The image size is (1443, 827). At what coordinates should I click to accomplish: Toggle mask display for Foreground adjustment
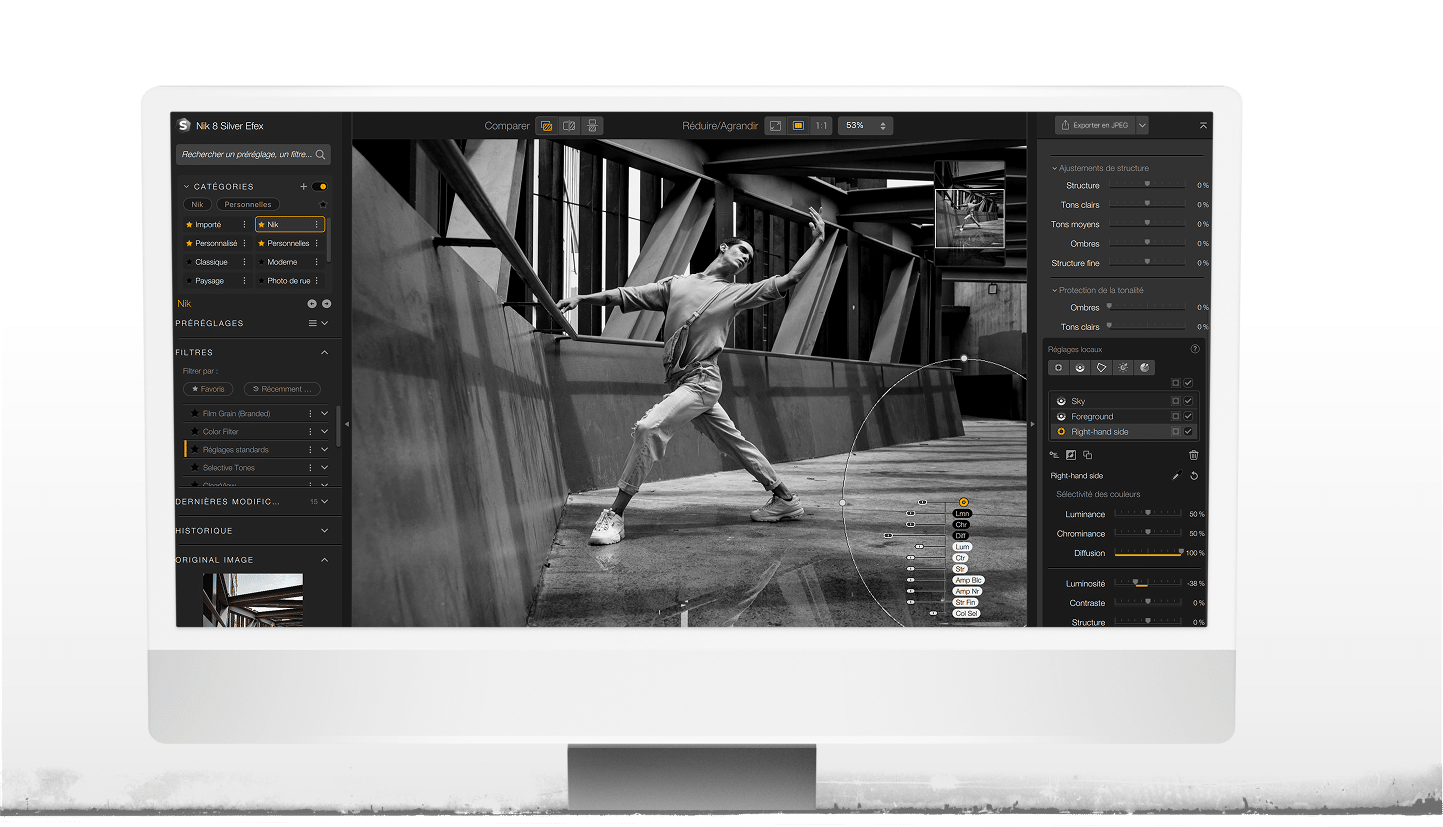click(1176, 416)
